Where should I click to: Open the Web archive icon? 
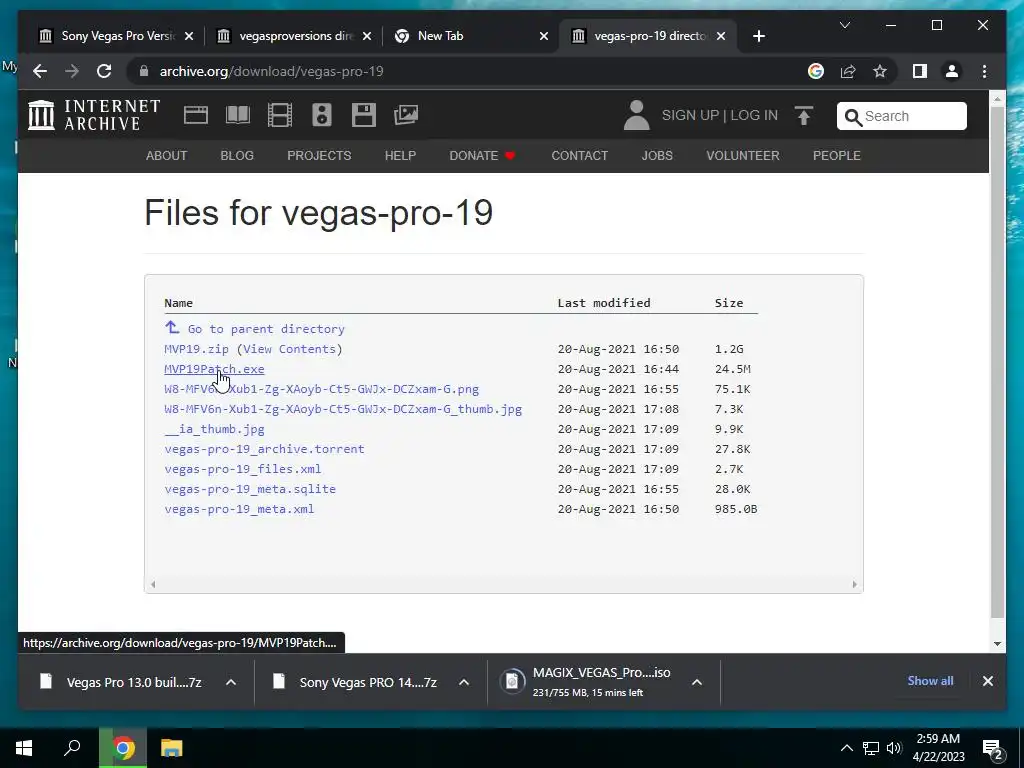[195, 115]
